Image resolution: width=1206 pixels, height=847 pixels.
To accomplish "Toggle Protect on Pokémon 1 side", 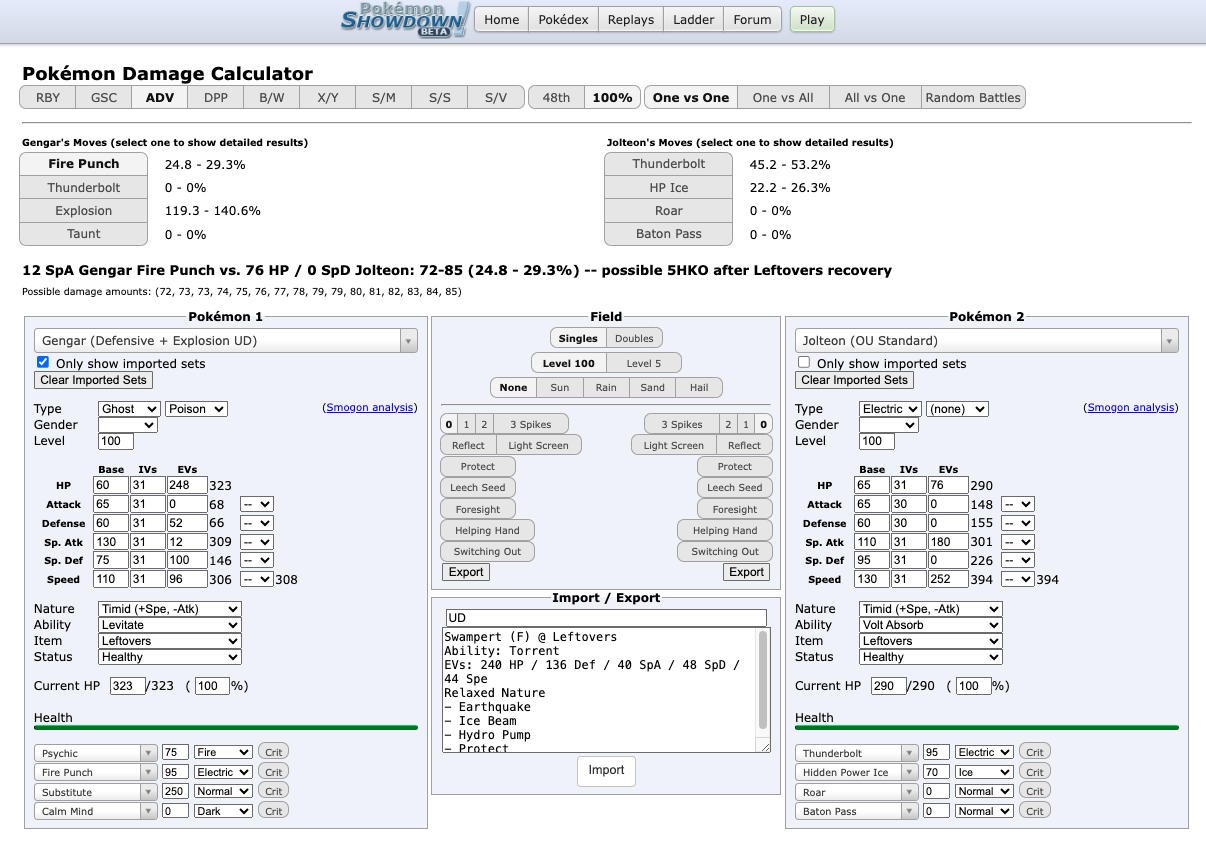I will click(478, 466).
